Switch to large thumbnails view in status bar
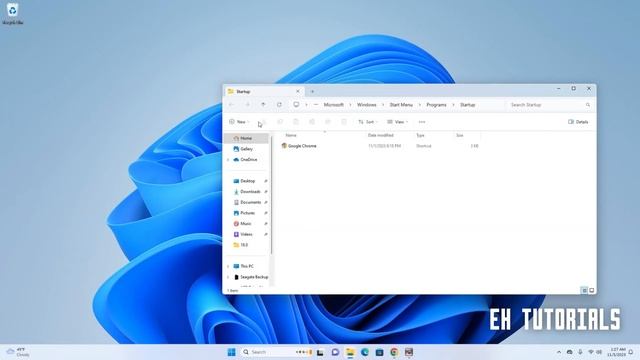This screenshot has height=360, width=640. [x=591, y=290]
